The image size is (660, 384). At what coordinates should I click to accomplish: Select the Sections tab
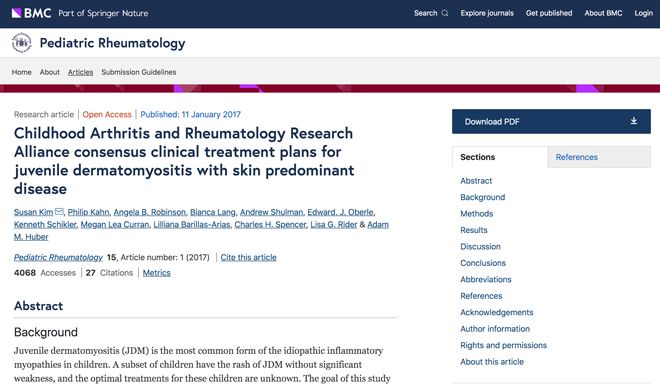(x=500, y=157)
